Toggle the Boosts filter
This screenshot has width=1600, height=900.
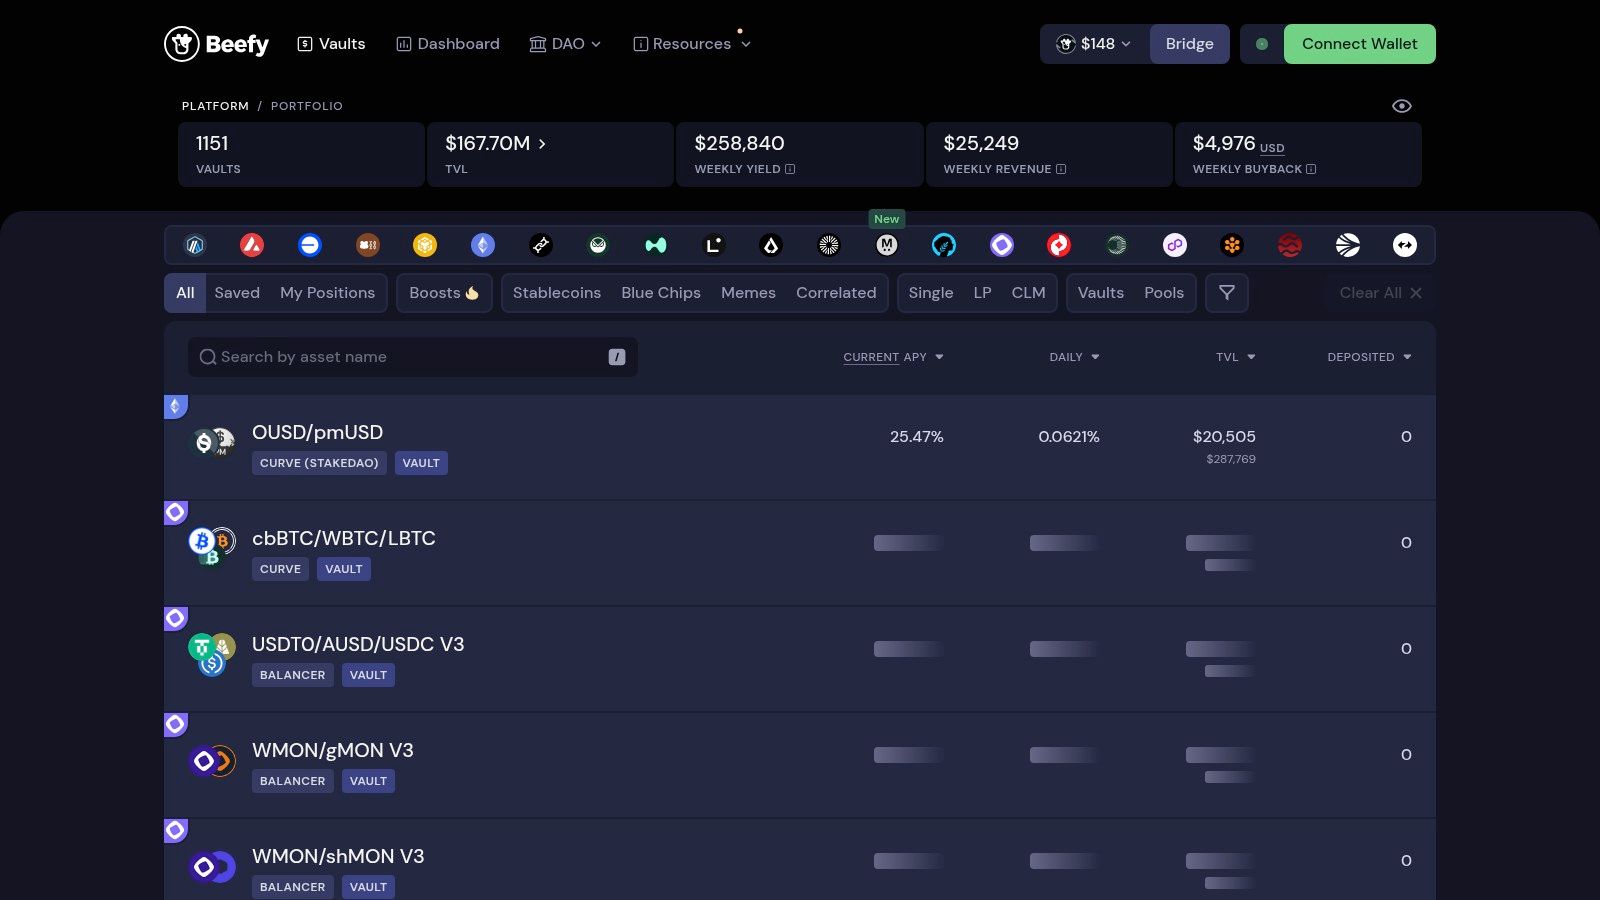(444, 293)
